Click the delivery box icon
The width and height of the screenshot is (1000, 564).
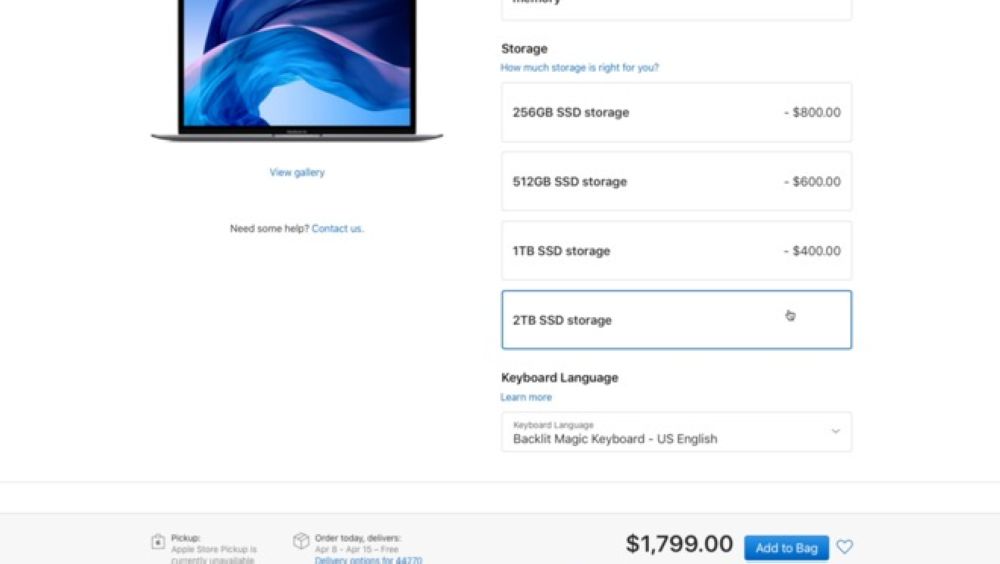coord(301,540)
